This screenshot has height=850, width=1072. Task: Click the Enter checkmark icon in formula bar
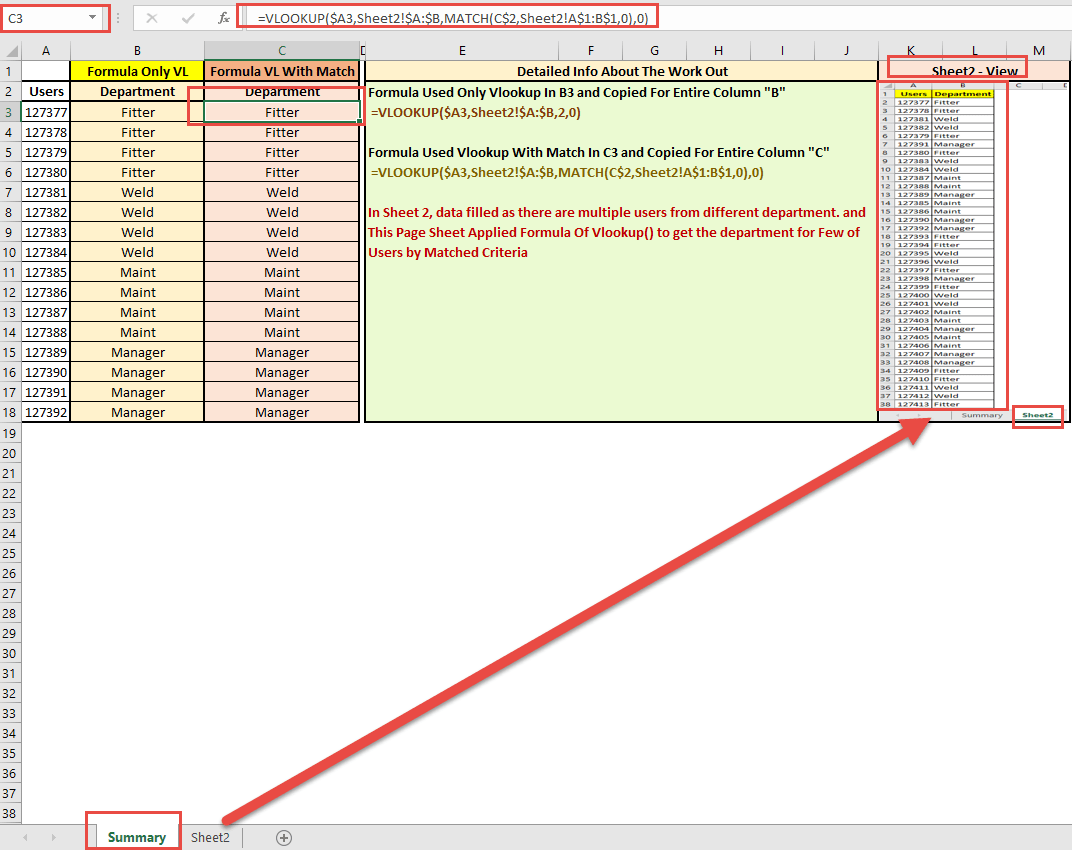click(x=186, y=16)
